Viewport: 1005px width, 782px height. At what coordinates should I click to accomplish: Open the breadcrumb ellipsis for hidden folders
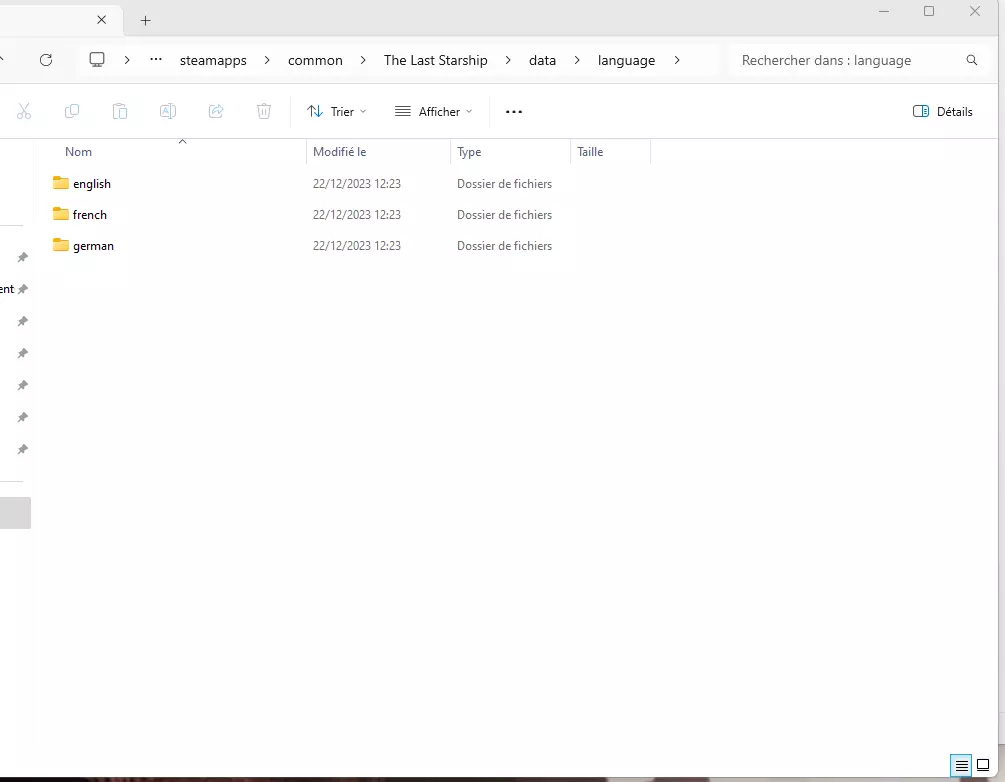point(156,60)
